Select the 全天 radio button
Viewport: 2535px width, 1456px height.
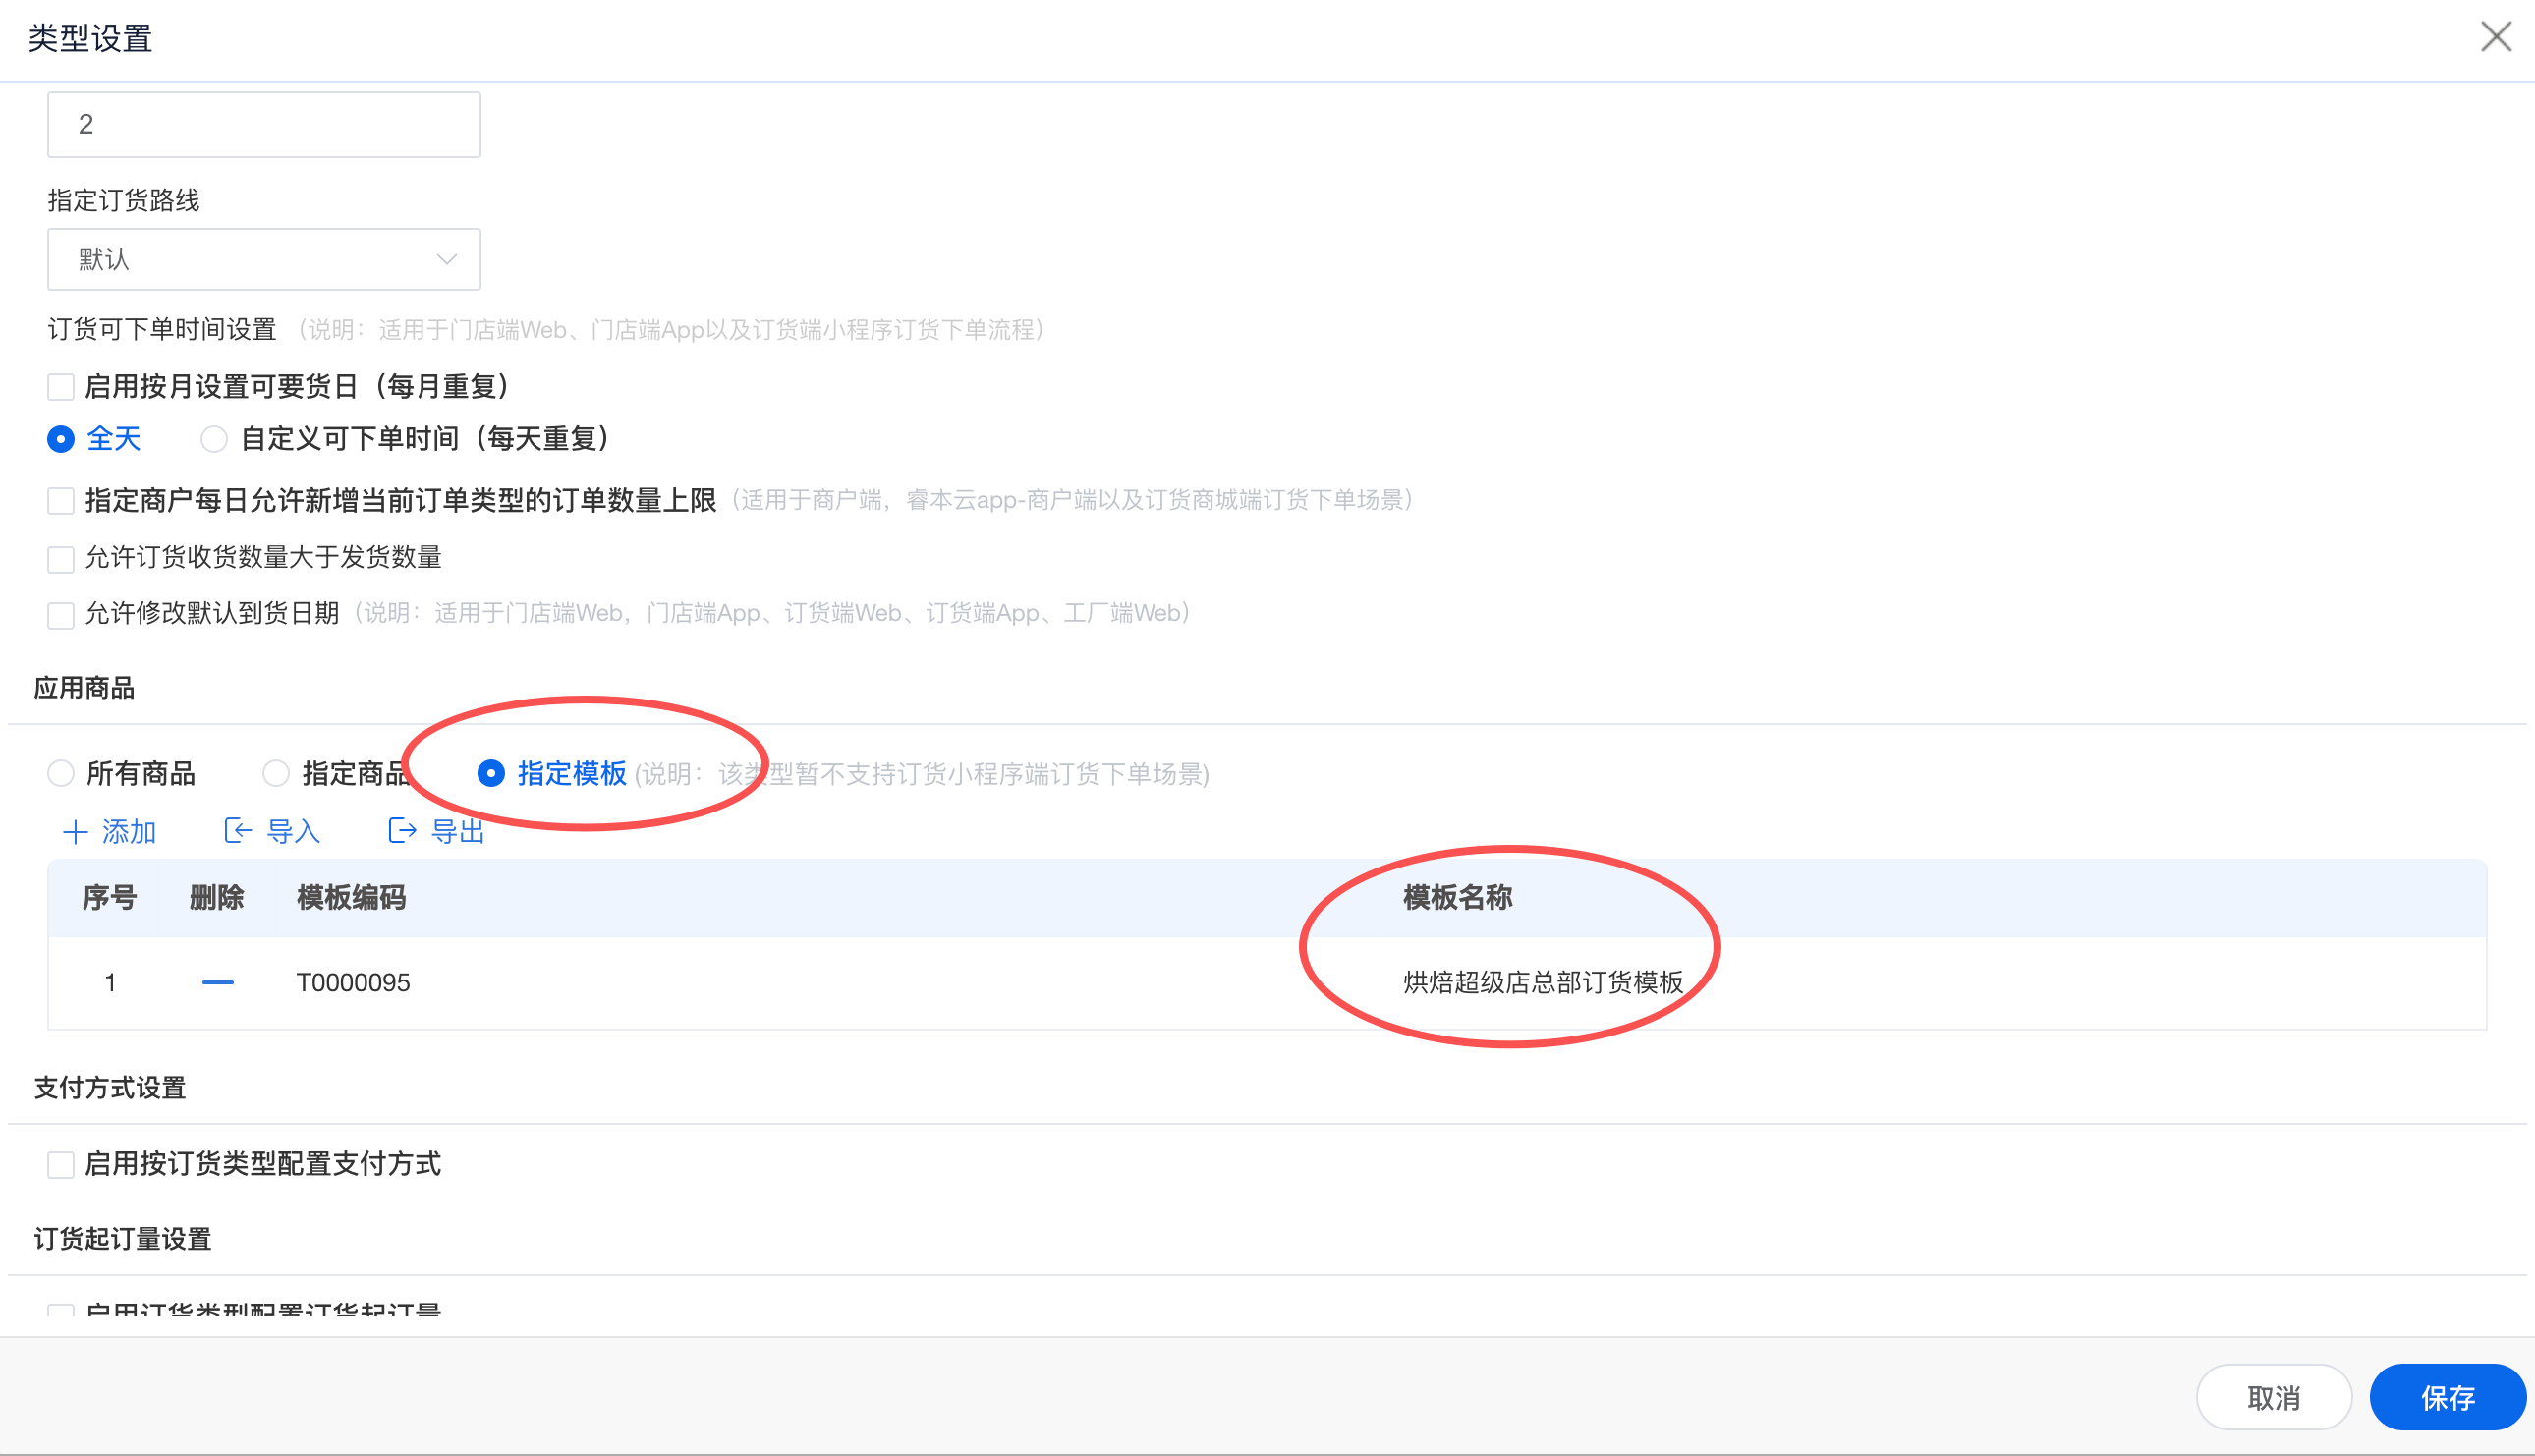(x=61, y=439)
